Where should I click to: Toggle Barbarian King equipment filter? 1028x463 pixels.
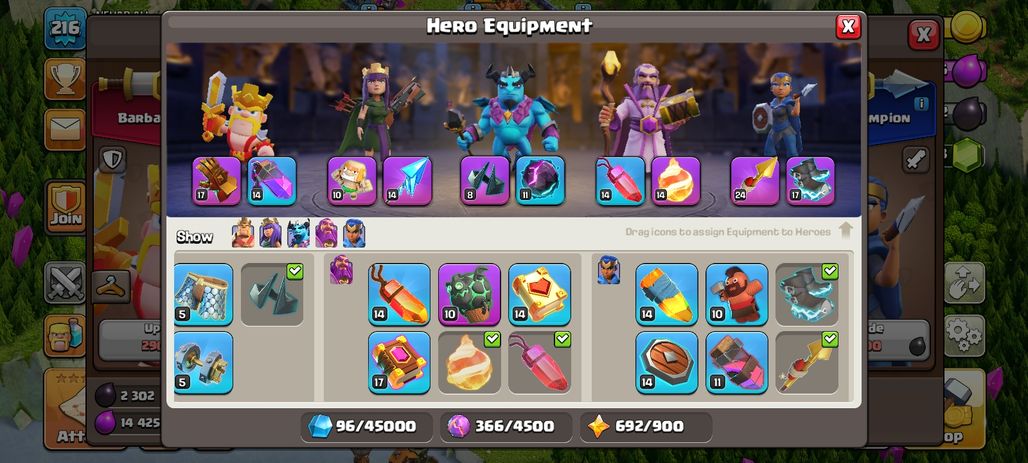tap(243, 233)
